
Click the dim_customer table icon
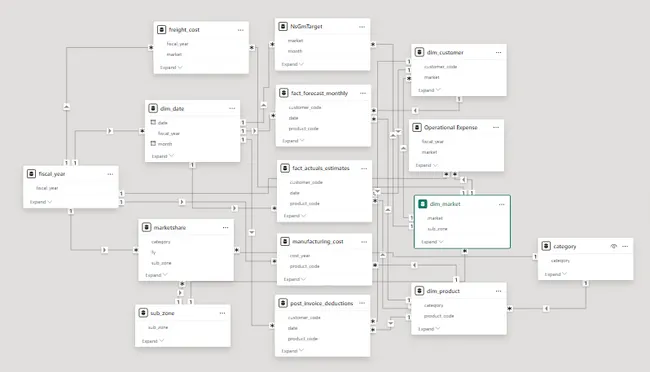420,52
